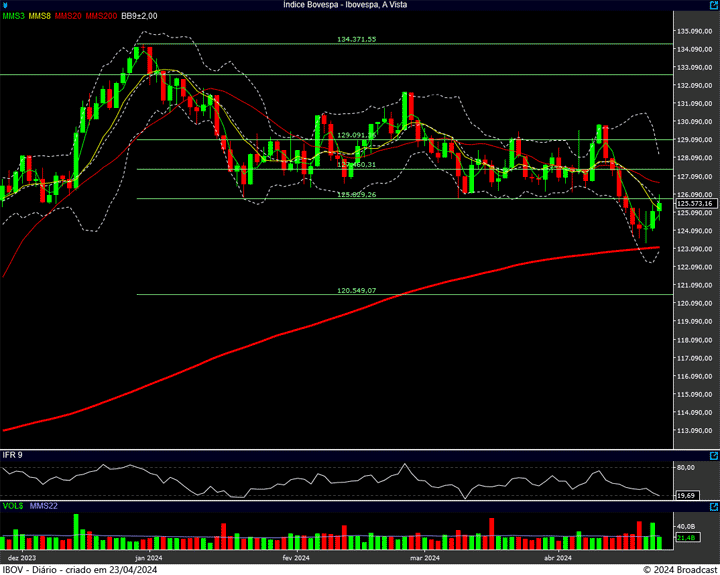
Task: Open the VOL$ volume panel label
Action: 13,506
